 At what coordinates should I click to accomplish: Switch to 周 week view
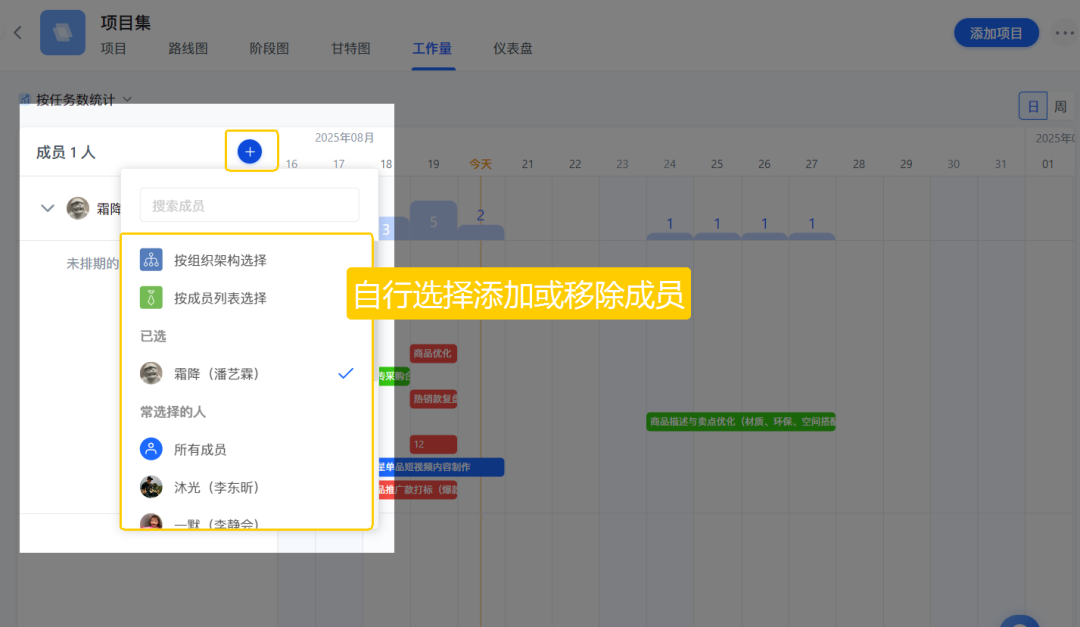(x=1060, y=106)
